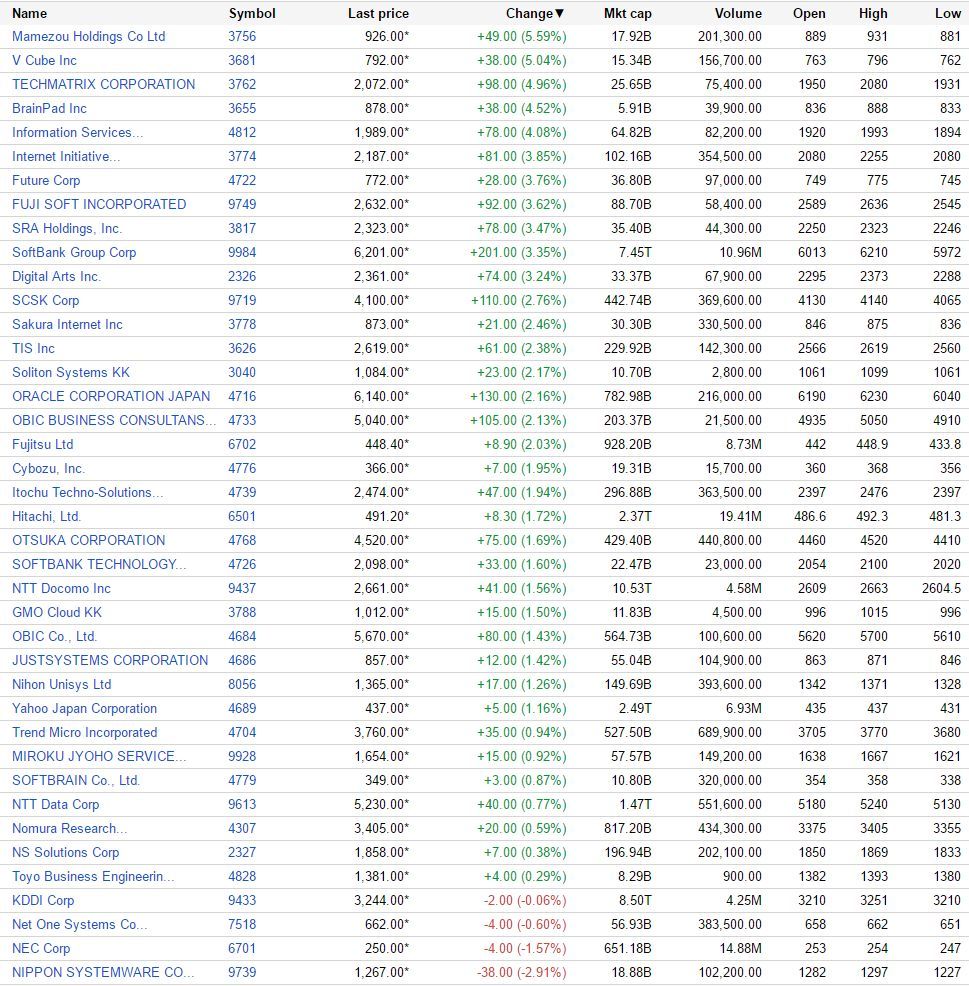Open the NEC Corp link
Screen dimensions: 969x986
(41, 948)
